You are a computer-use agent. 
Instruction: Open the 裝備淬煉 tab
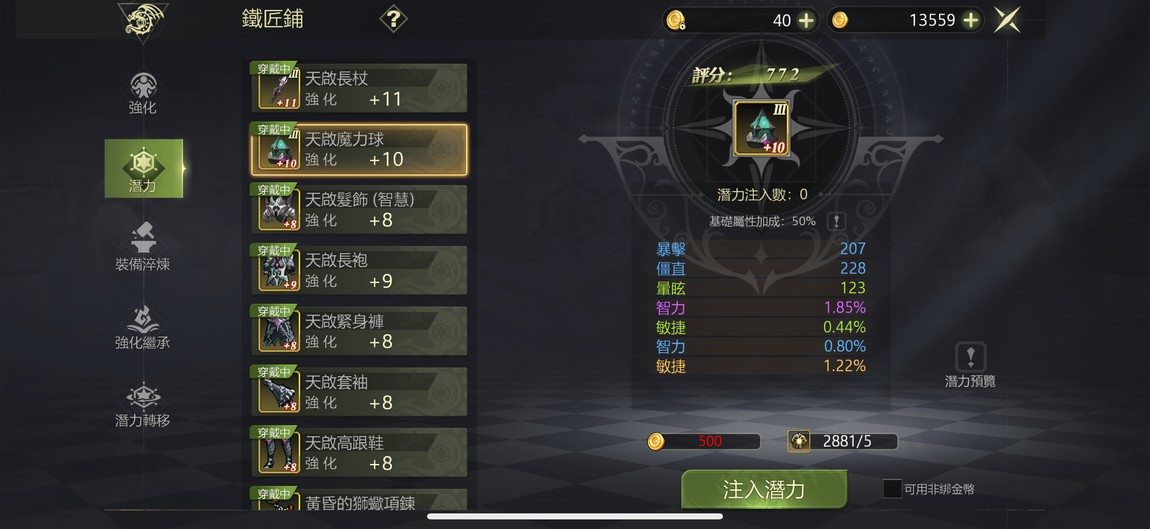[143, 247]
